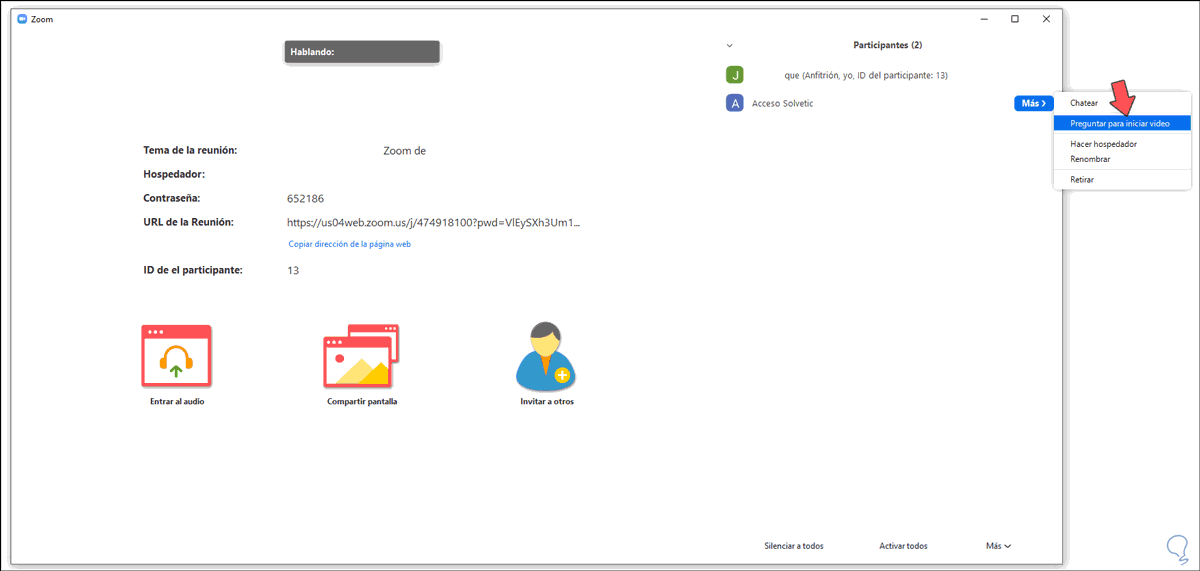Click the Zoom de meeting topic value

tap(405, 151)
